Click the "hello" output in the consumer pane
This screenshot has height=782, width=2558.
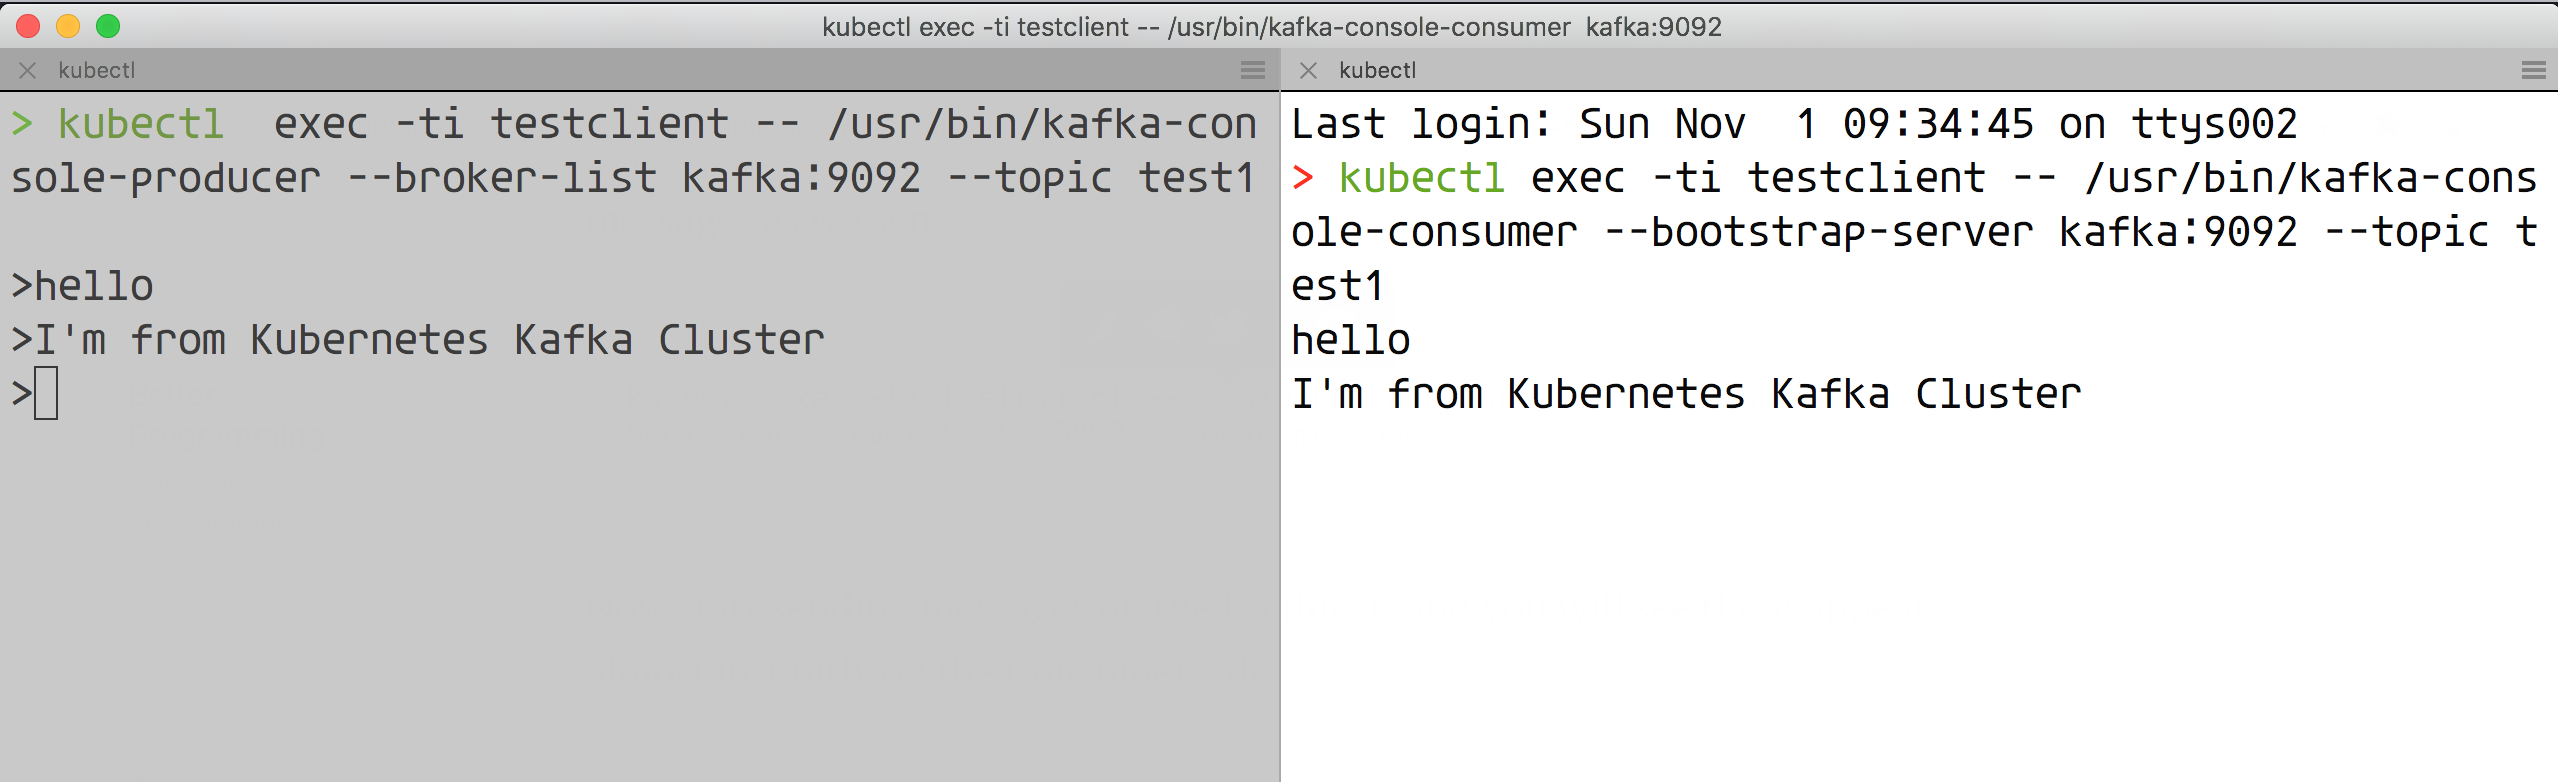tap(1351, 340)
